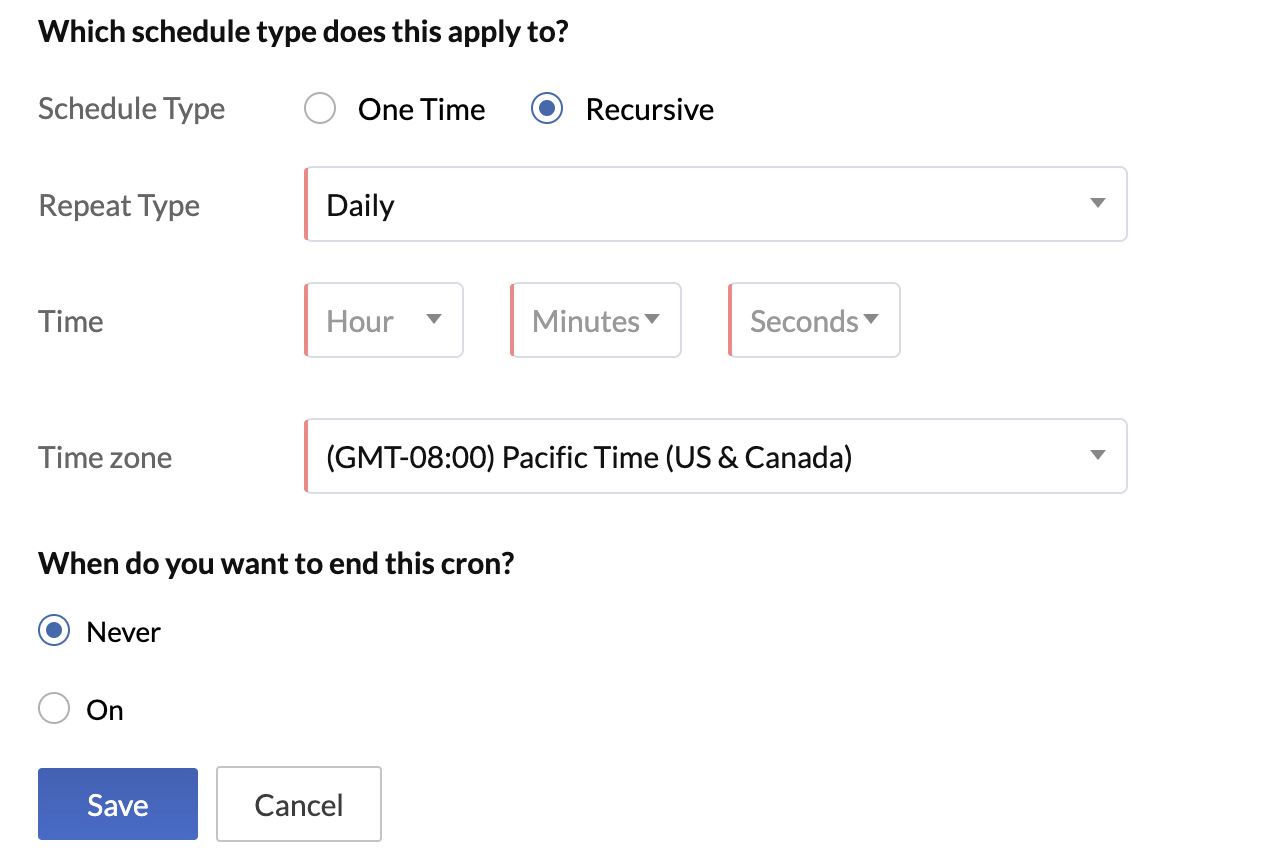Screen dimensions: 1278x858
Task: Cancel the schedule configuration
Action: click(298, 804)
